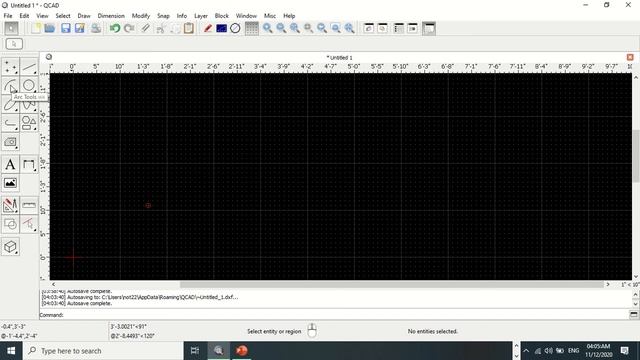Select the Text tool
Image resolution: width=640 pixels, height=360 pixels.
(10, 164)
